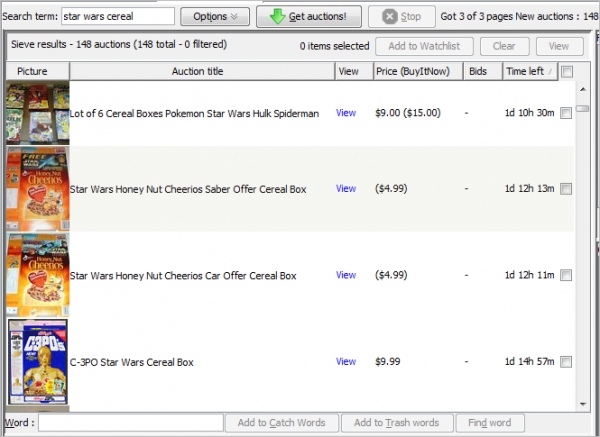600x437 pixels.
Task: Sort by the Time left column header
Action: tap(528, 71)
